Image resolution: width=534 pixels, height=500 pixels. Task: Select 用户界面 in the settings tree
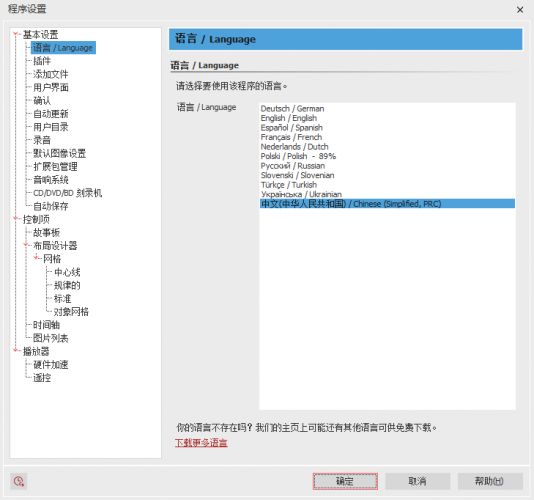point(51,88)
